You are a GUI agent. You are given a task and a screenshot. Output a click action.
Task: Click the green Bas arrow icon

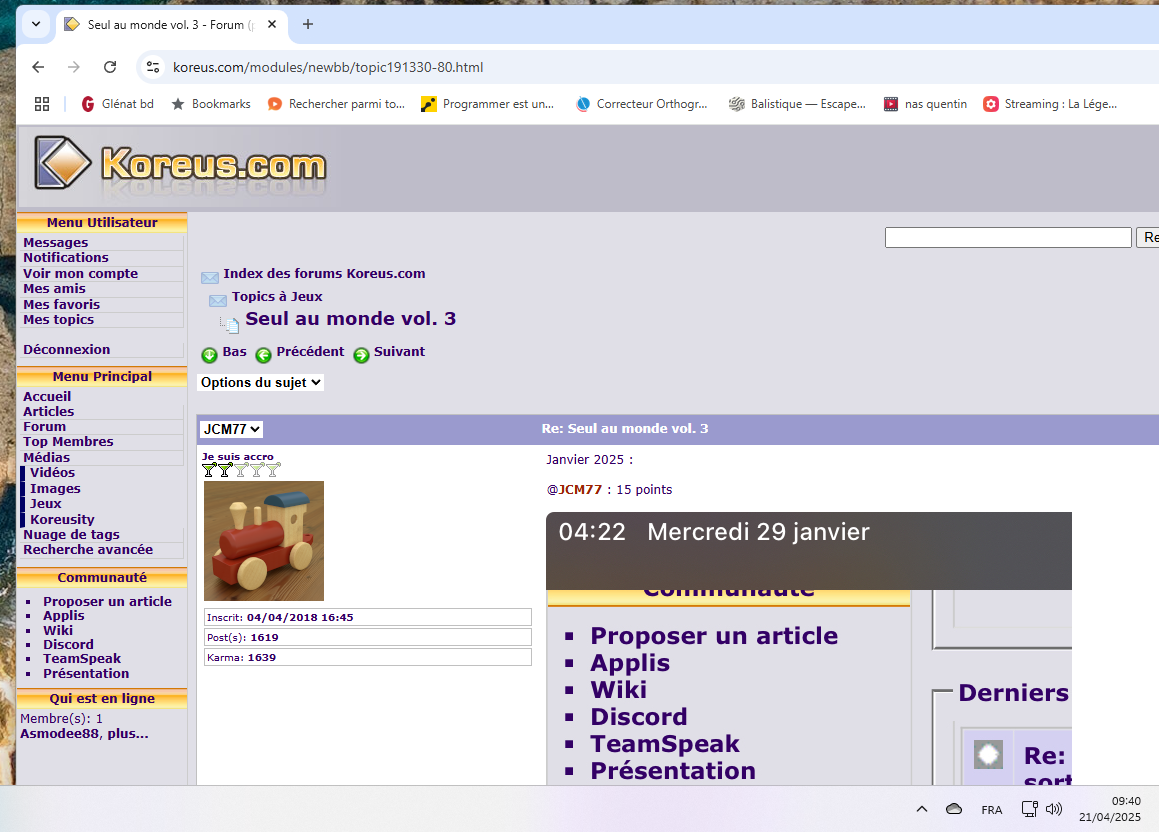click(x=209, y=355)
